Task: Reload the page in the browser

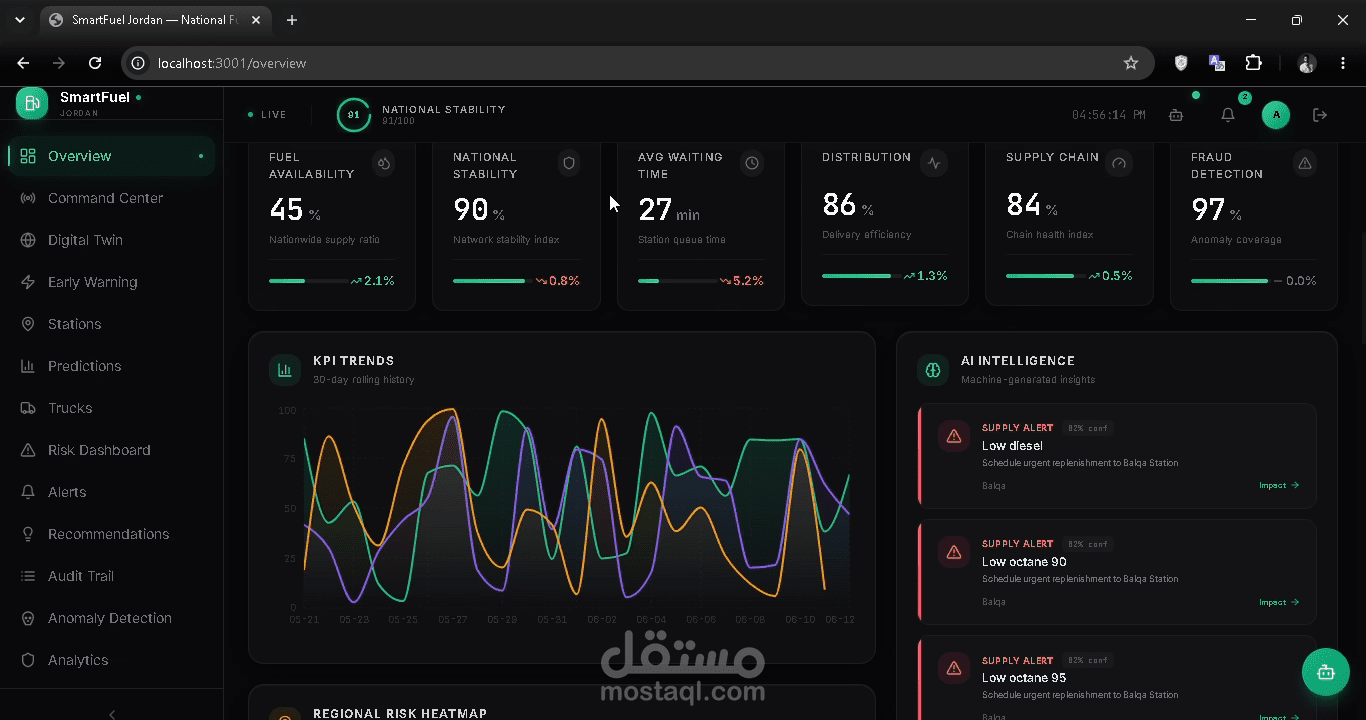Action: (x=95, y=63)
